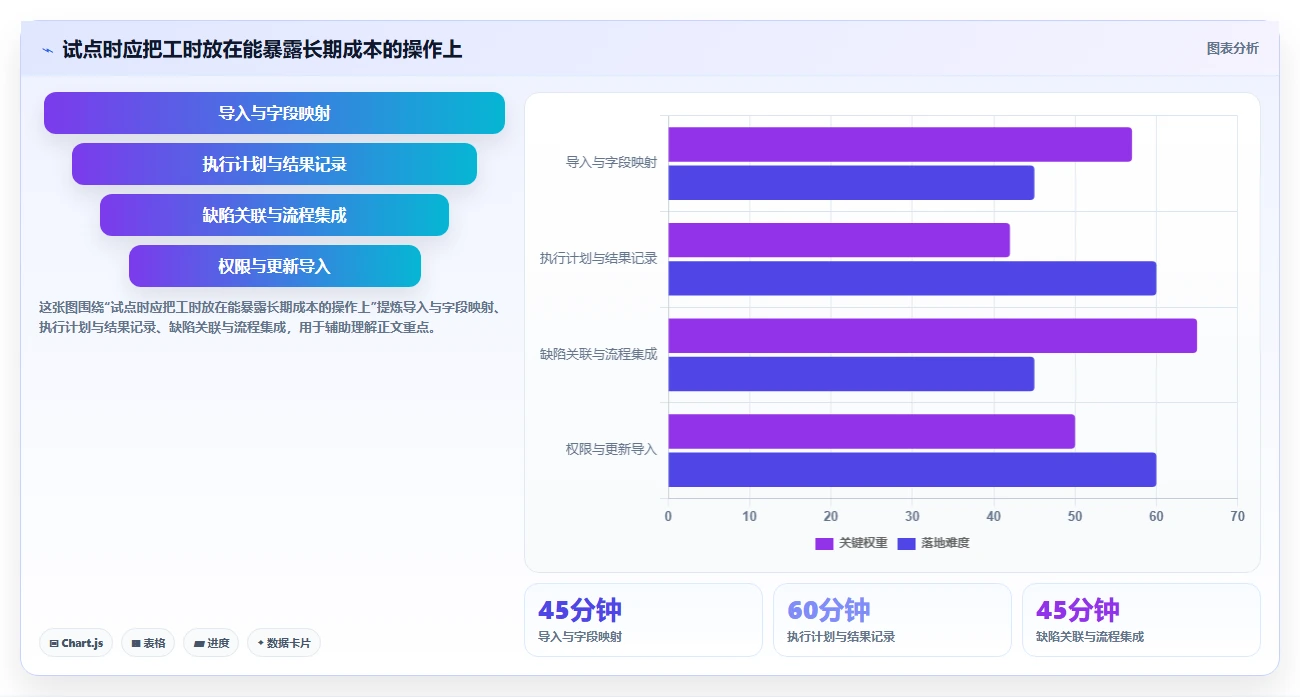Open the 45分钟 缺陷关联与流程集成 data card
This screenshot has width=1300, height=697.
point(1141,620)
